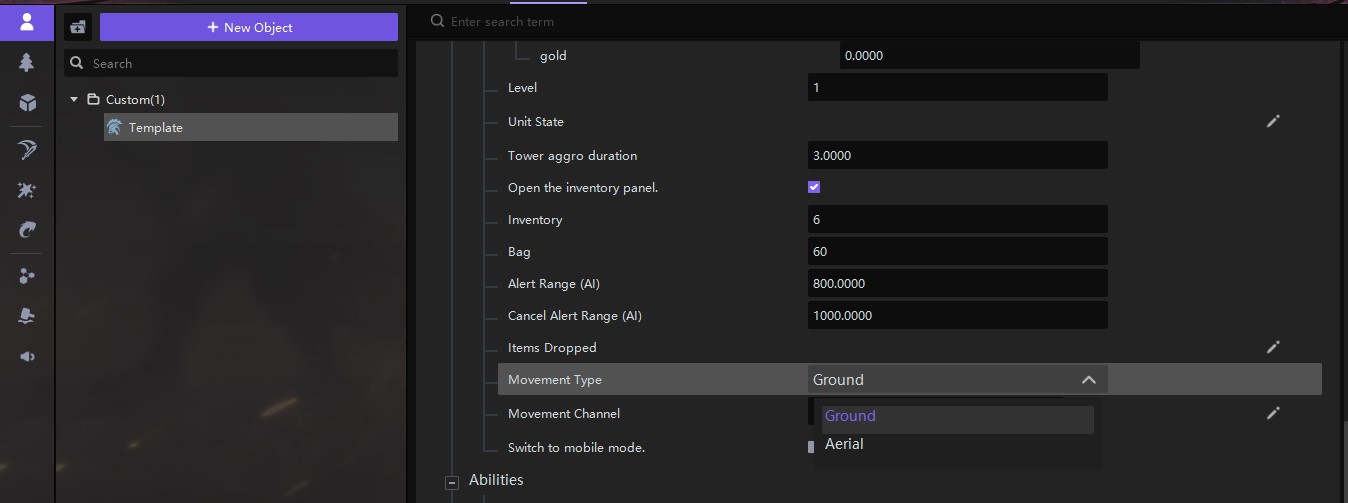
Task: Uncheck 'Open the inventory panel' checkbox
Action: click(814, 187)
